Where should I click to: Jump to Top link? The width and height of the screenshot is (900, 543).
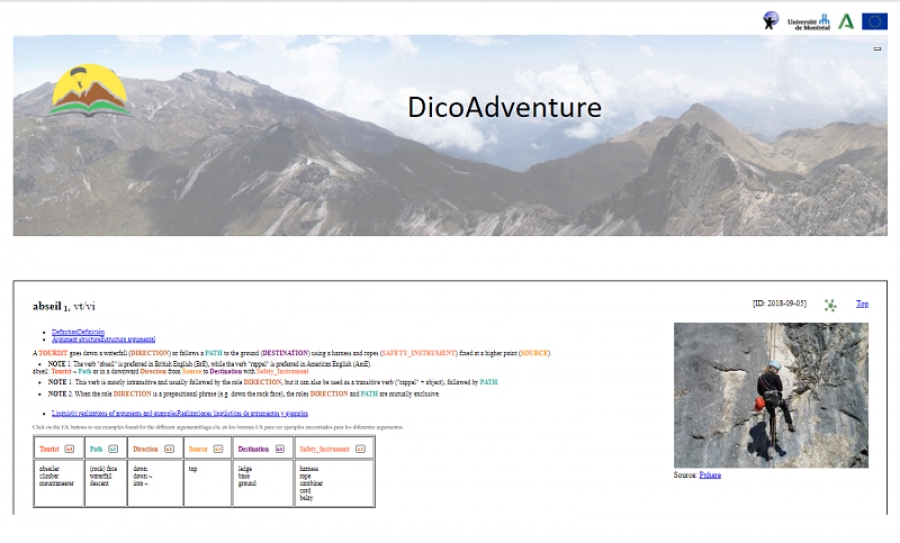pyautogui.click(x=862, y=304)
